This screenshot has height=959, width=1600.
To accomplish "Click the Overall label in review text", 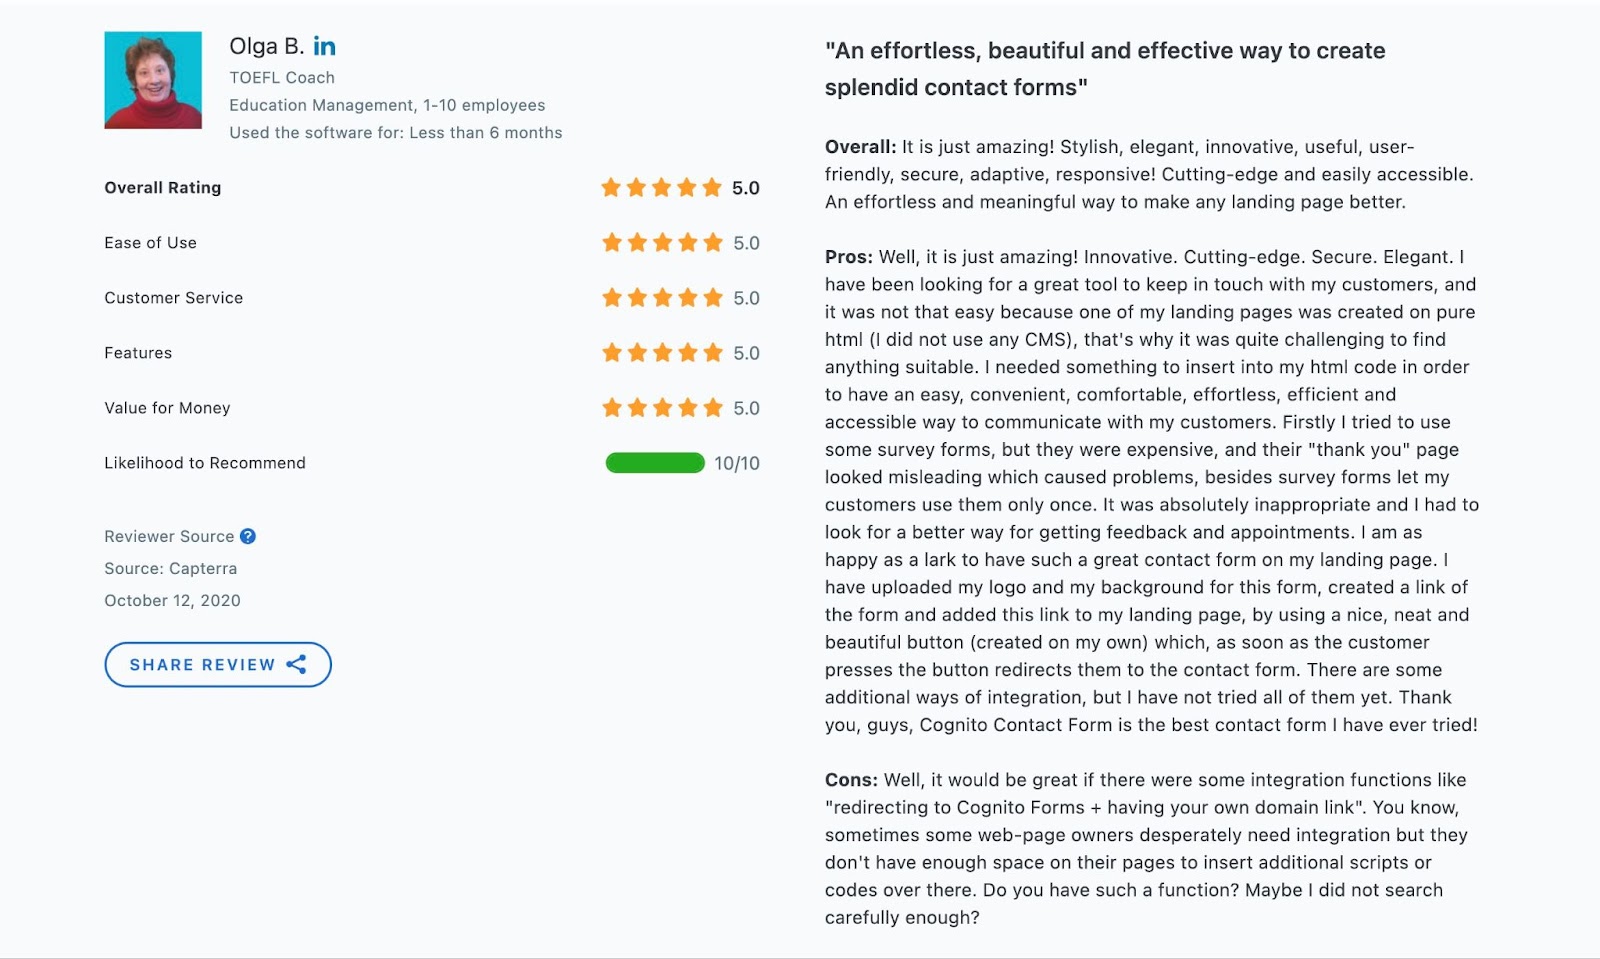I will click(860, 147).
